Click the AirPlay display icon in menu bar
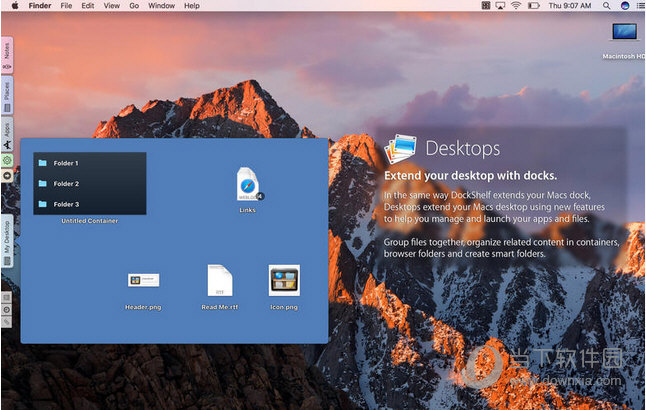Screen dimensions: 646x410 [500, 6]
